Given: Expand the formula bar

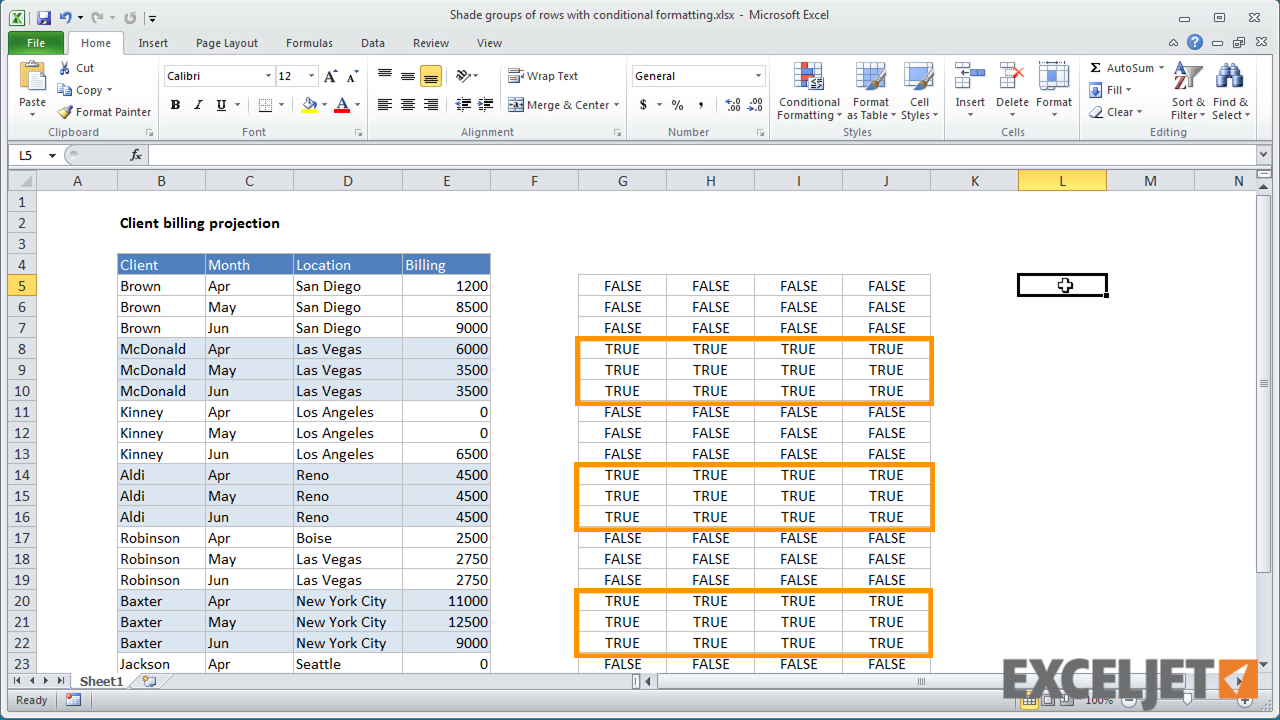Looking at the screenshot, I should pyautogui.click(x=1264, y=155).
